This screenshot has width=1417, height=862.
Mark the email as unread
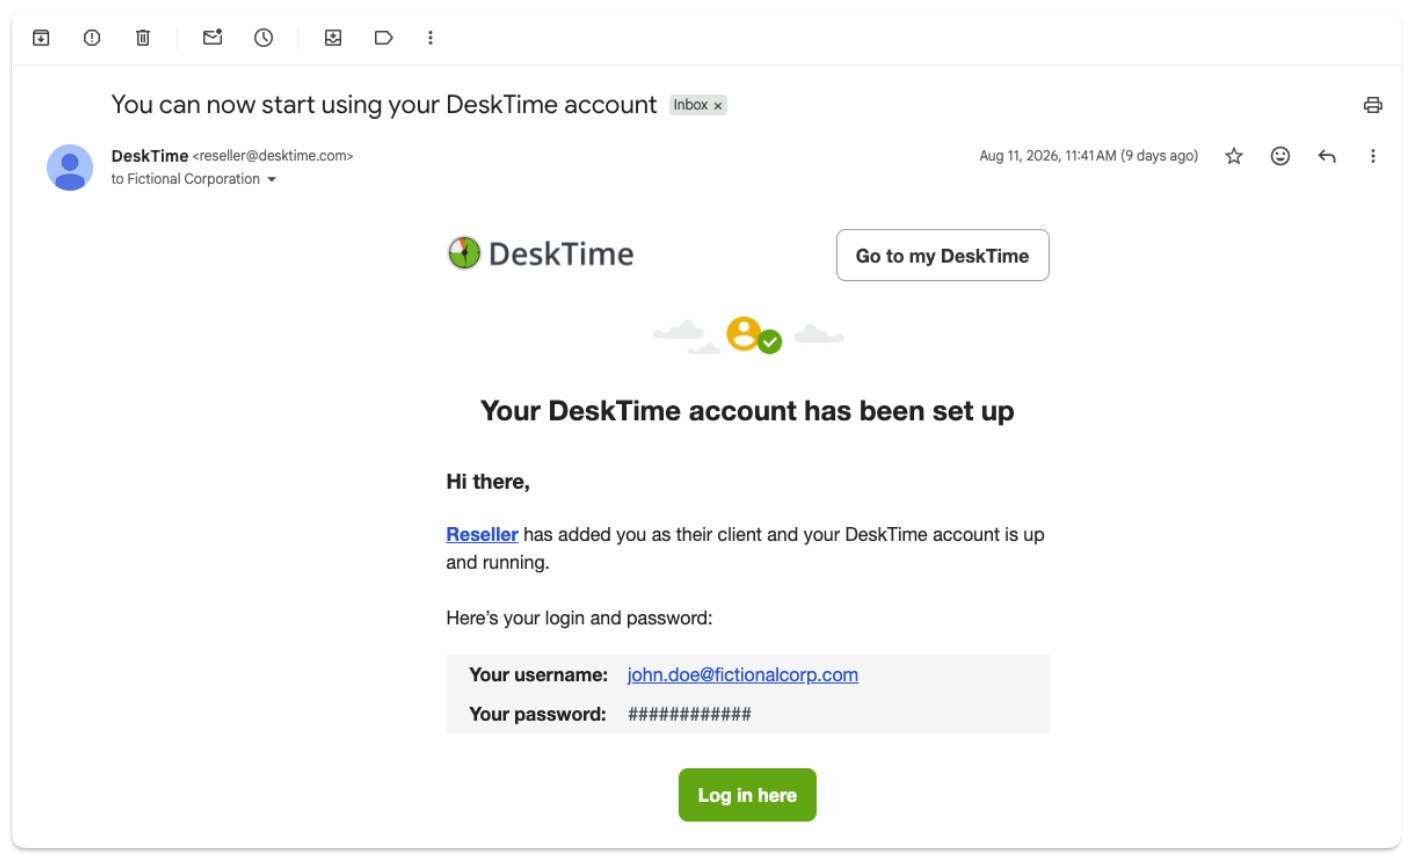(x=213, y=38)
